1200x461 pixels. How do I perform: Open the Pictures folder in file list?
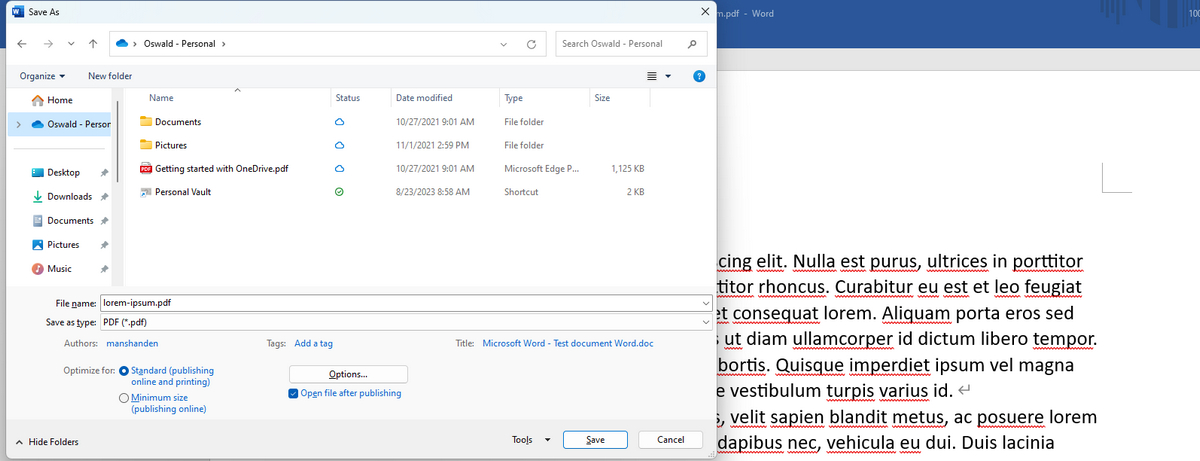pos(170,145)
